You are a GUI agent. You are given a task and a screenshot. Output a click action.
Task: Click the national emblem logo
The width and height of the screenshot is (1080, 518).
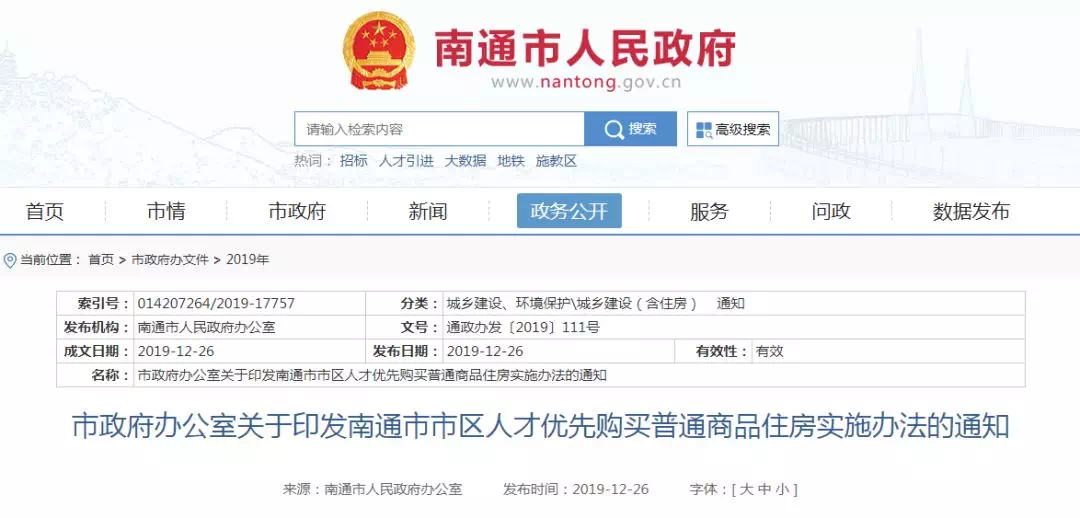pos(378,50)
